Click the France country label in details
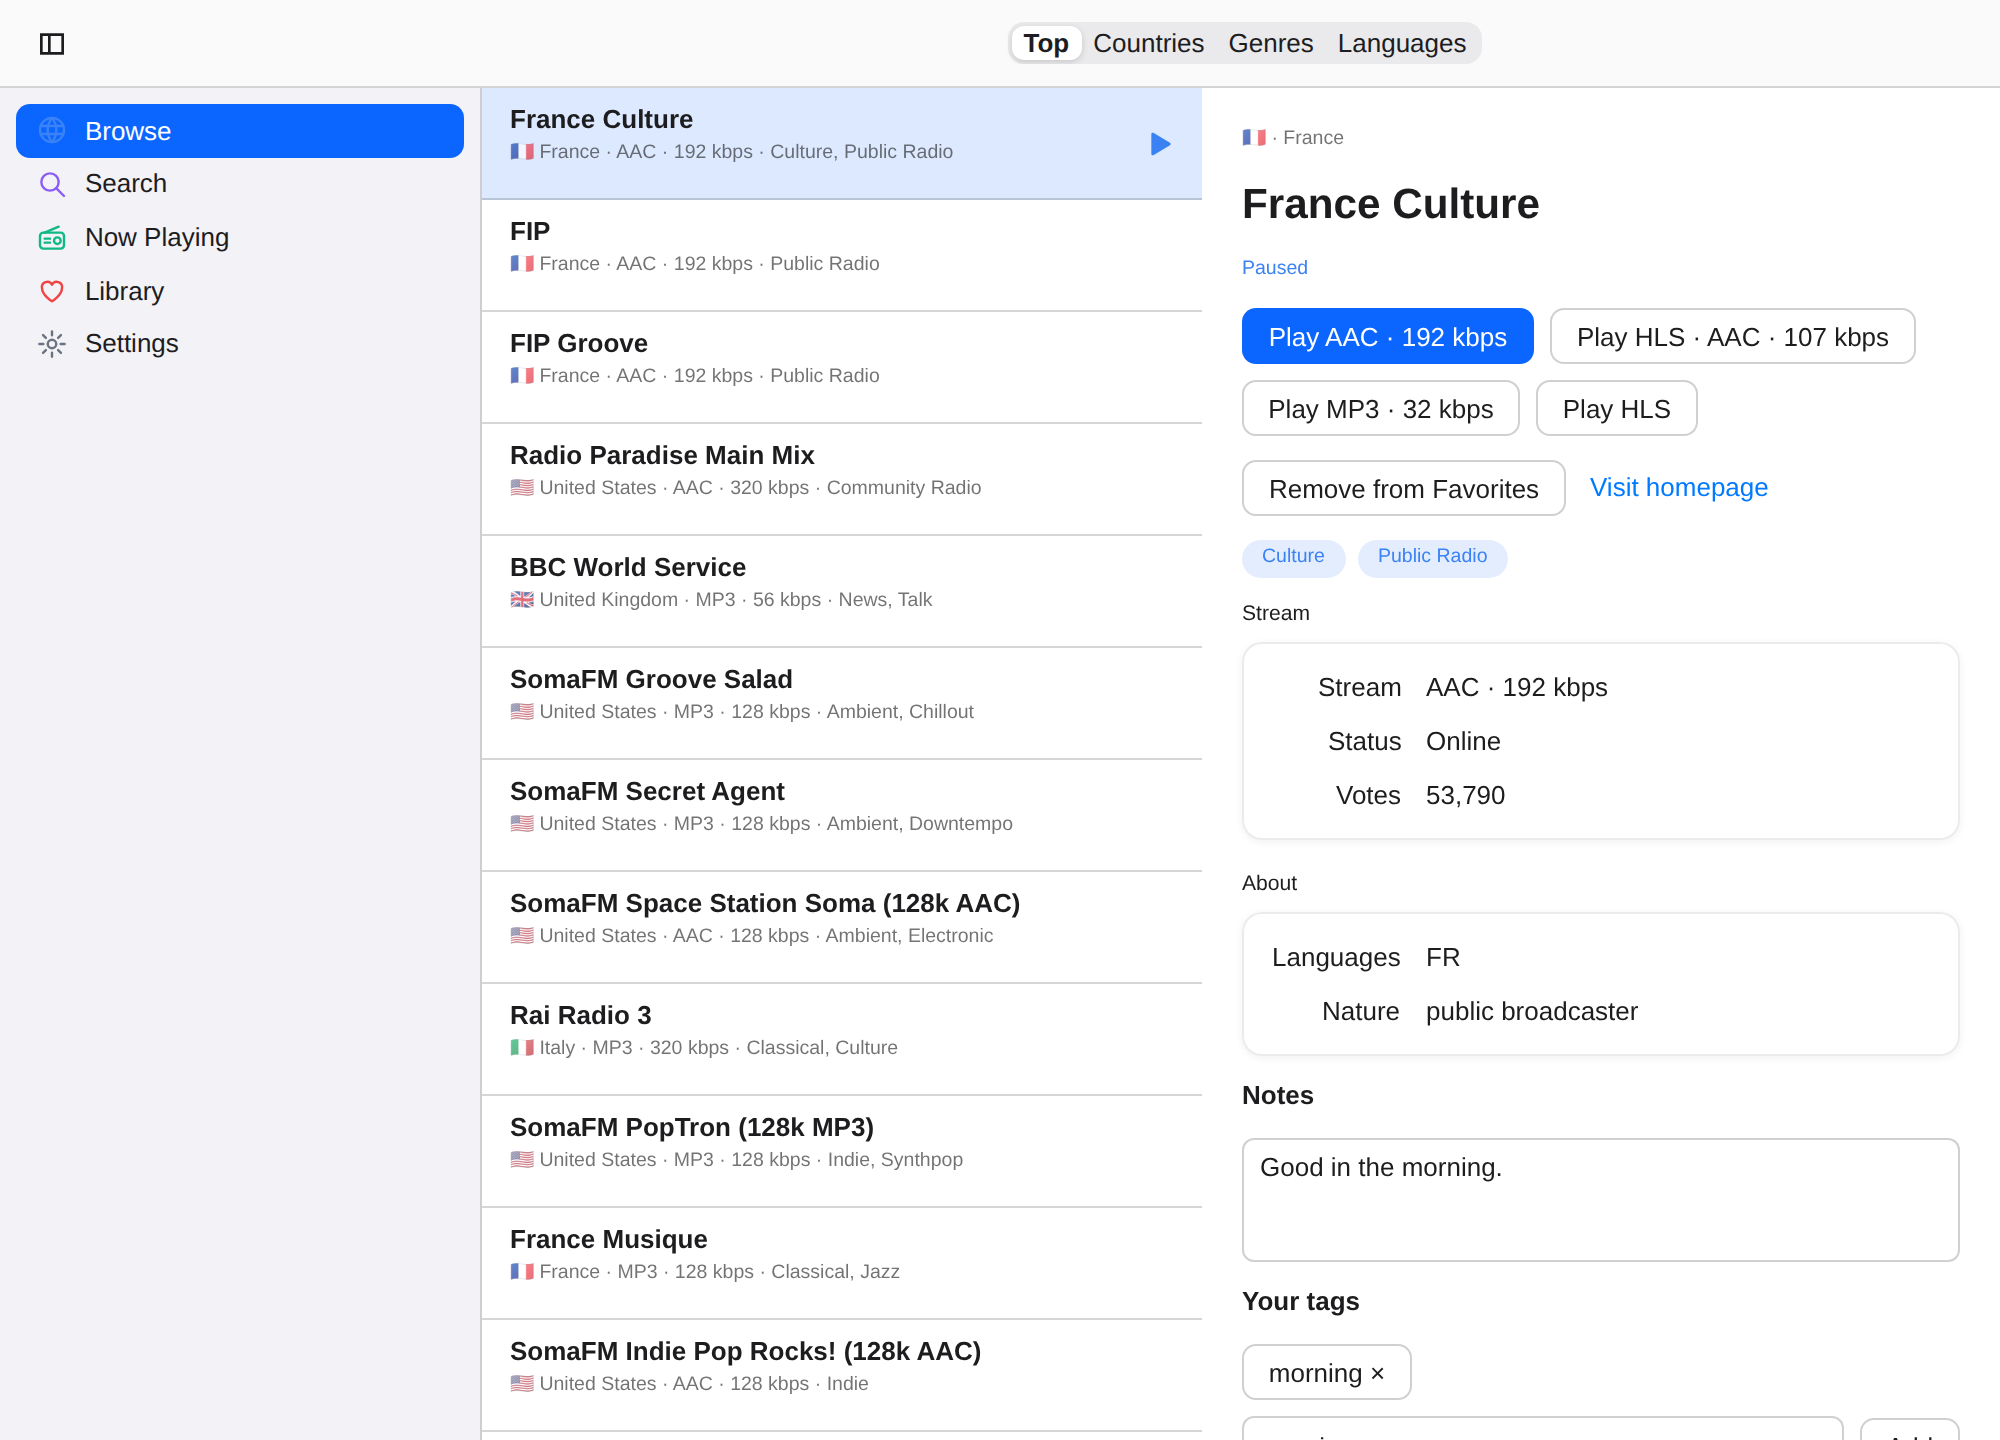This screenshot has width=2000, height=1440. pyautogui.click(x=1313, y=137)
